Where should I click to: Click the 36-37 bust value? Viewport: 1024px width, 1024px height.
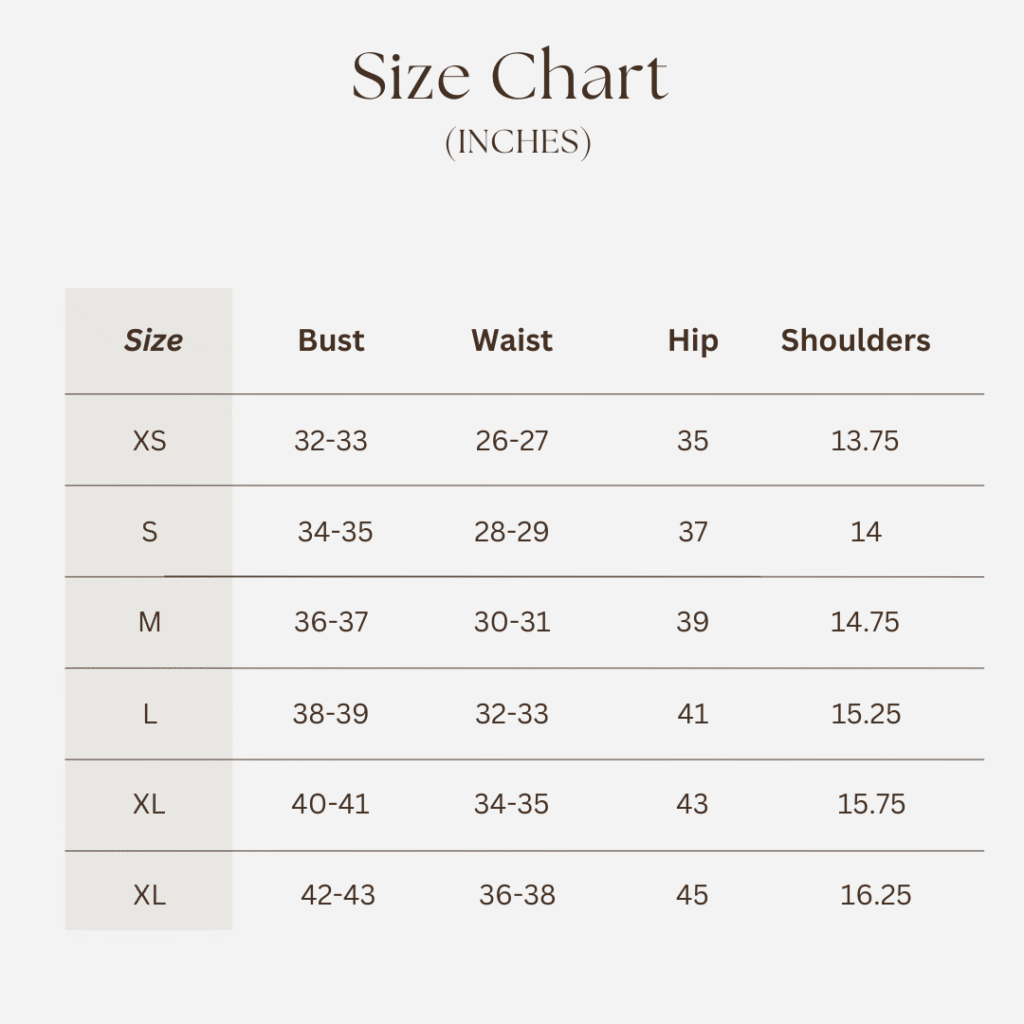(x=331, y=623)
